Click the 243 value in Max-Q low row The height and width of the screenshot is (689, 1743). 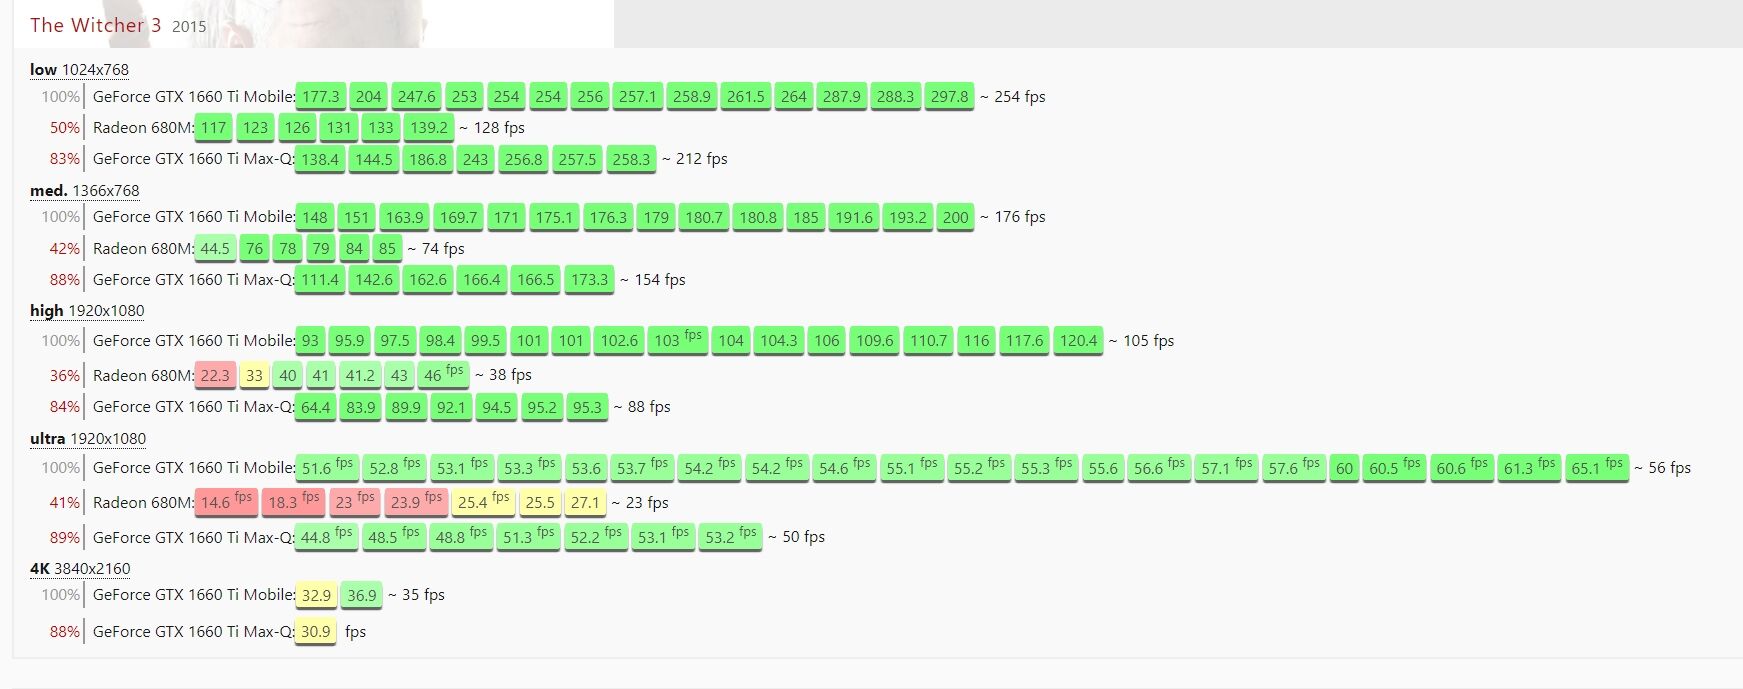475,159
